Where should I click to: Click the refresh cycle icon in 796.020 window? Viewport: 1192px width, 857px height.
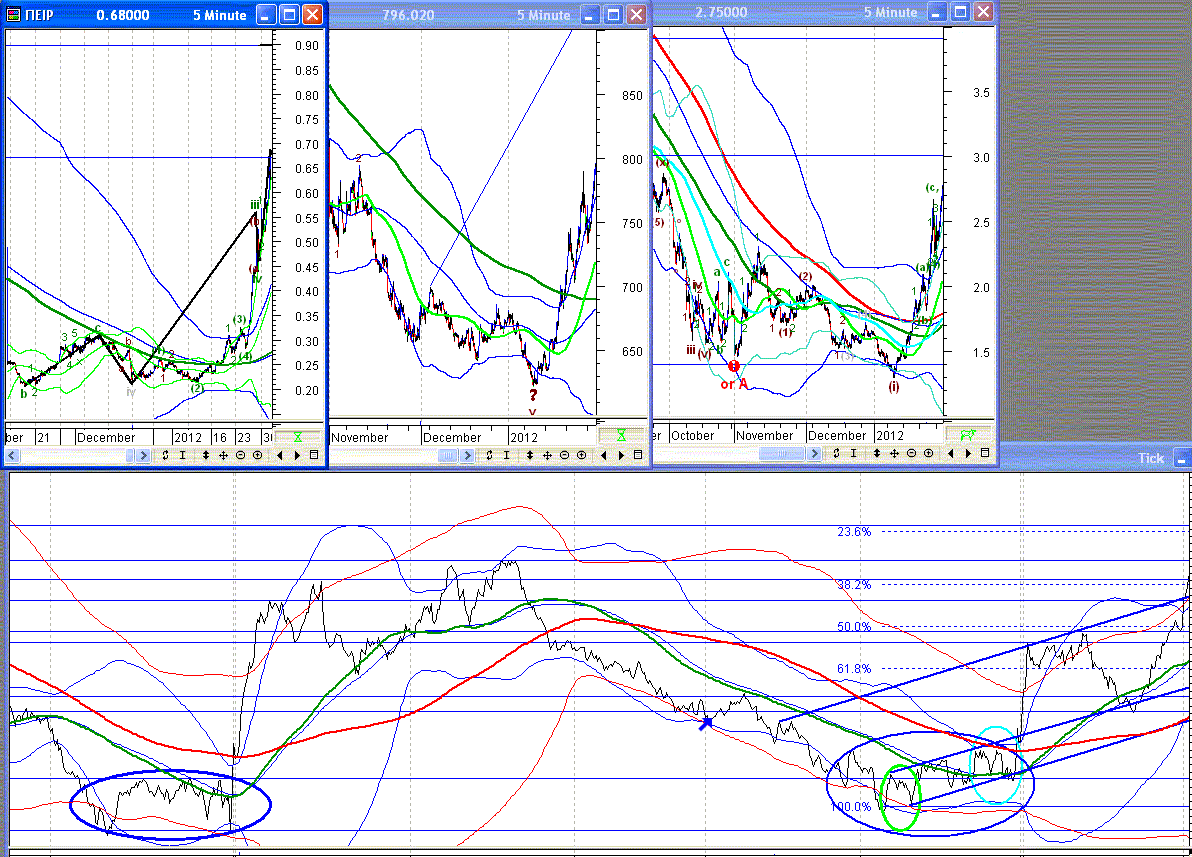(x=489, y=455)
